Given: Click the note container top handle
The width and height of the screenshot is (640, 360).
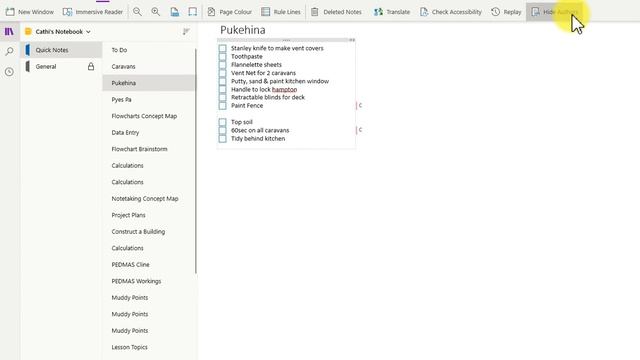Looking at the screenshot, I should point(286,40).
